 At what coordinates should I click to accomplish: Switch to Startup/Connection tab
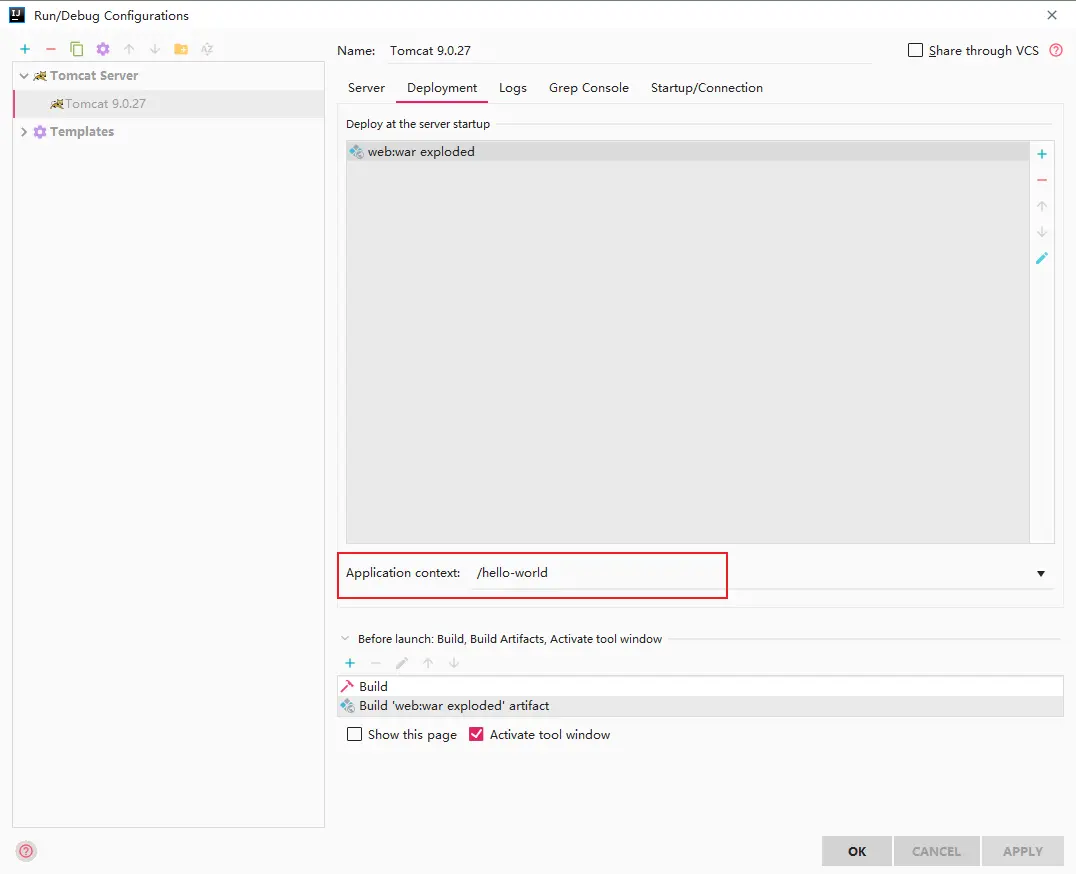(707, 88)
